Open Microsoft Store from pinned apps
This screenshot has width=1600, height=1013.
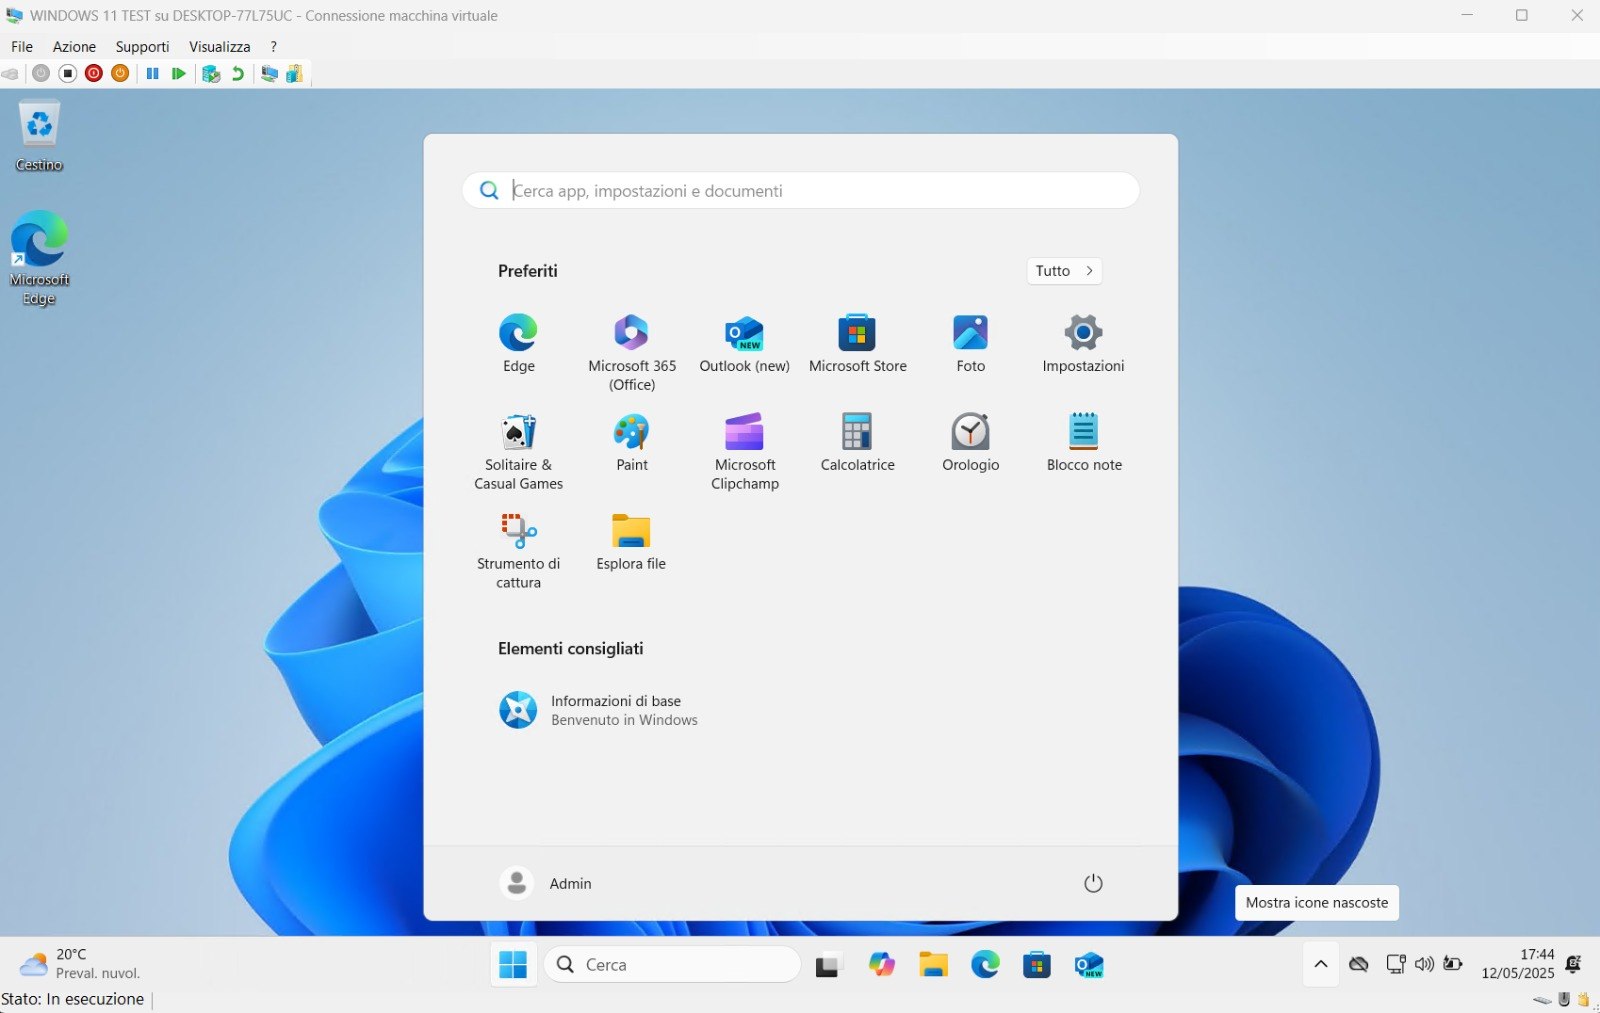pos(857,343)
